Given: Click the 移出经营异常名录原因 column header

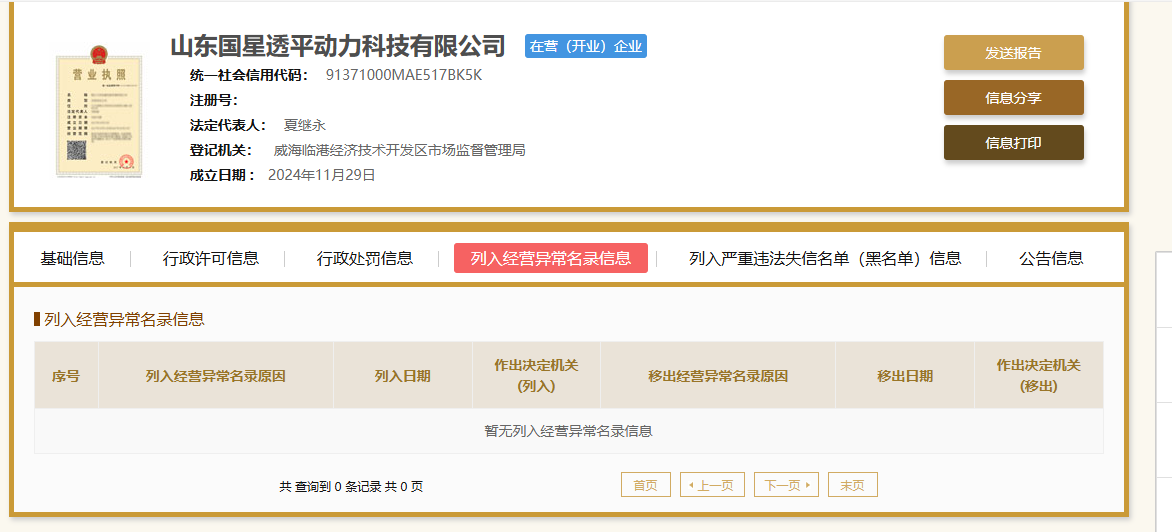Looking at the screenshot, I should pos(718,376).
